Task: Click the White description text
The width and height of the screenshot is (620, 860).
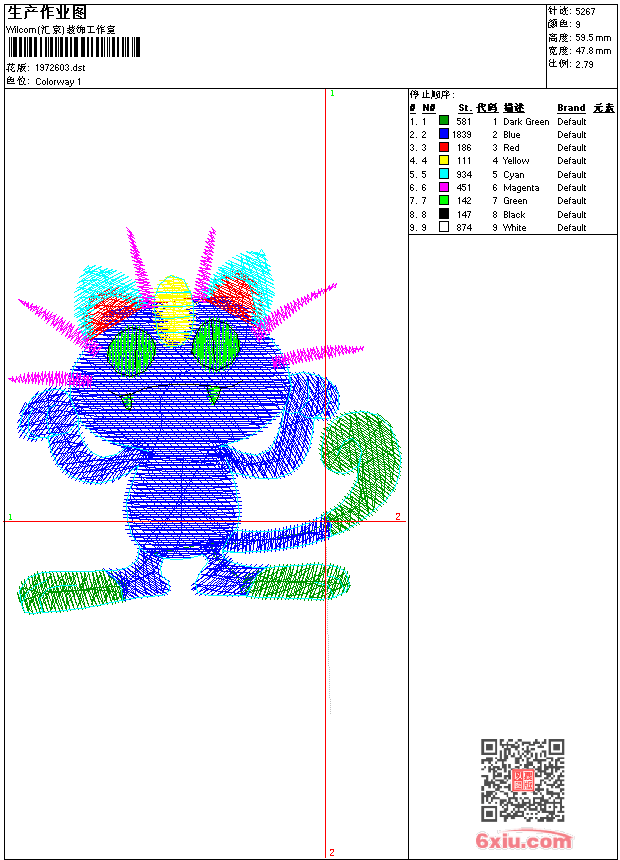Action: (515, 228)
